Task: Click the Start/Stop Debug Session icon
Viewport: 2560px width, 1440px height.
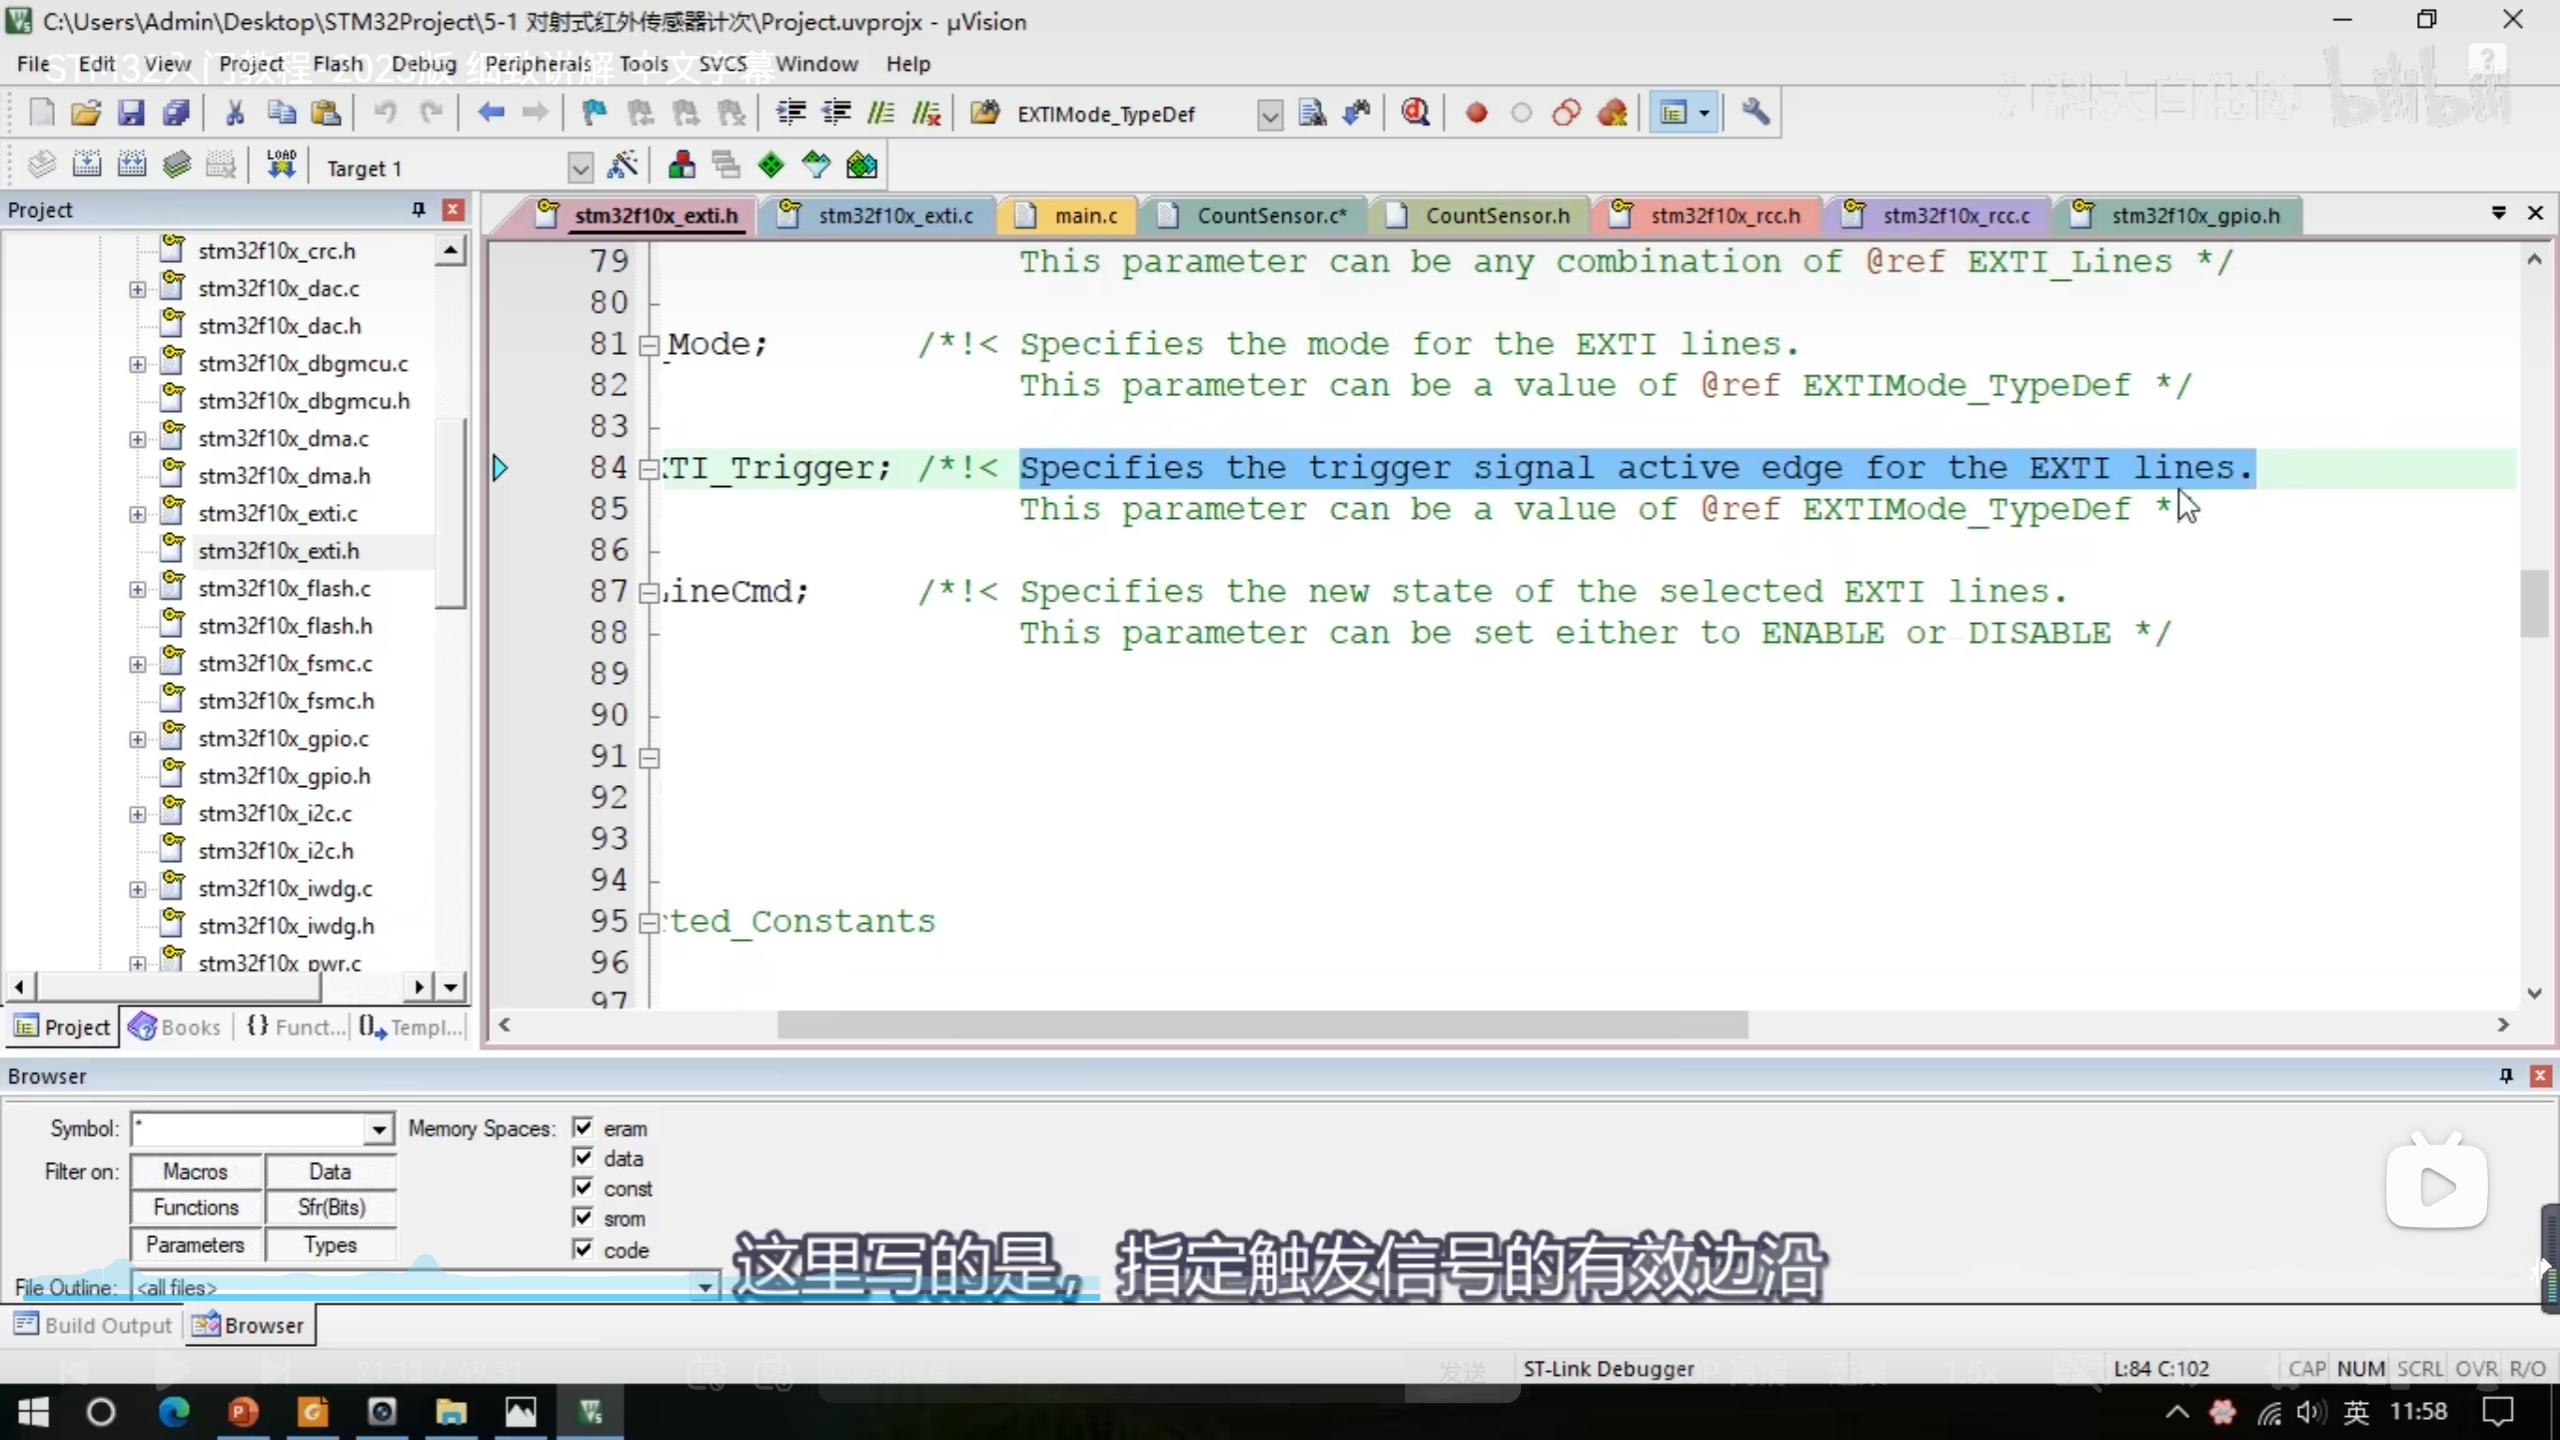Action: click(1415, 113)
